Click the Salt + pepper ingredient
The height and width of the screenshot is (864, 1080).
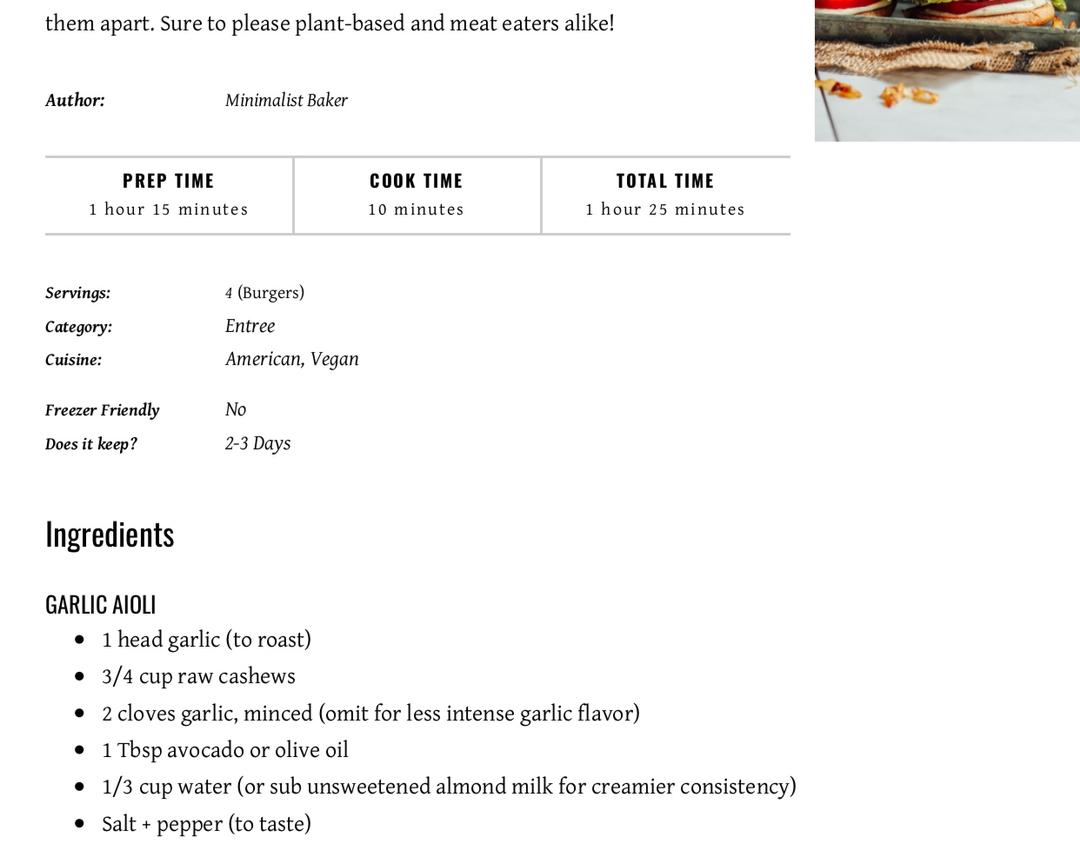206,824
